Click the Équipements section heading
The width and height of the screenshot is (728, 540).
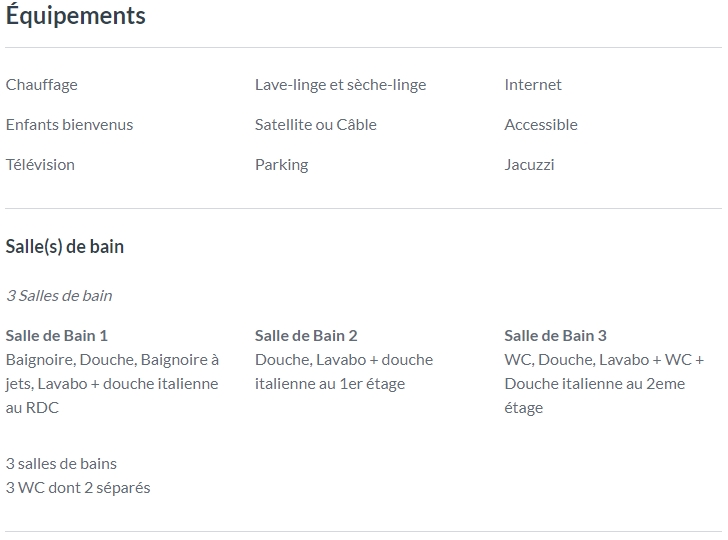point(76,16)
